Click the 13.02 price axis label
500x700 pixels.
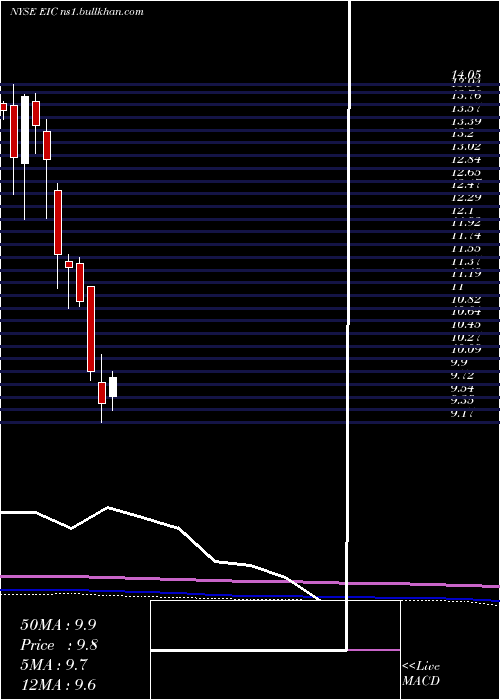(466, 147)
